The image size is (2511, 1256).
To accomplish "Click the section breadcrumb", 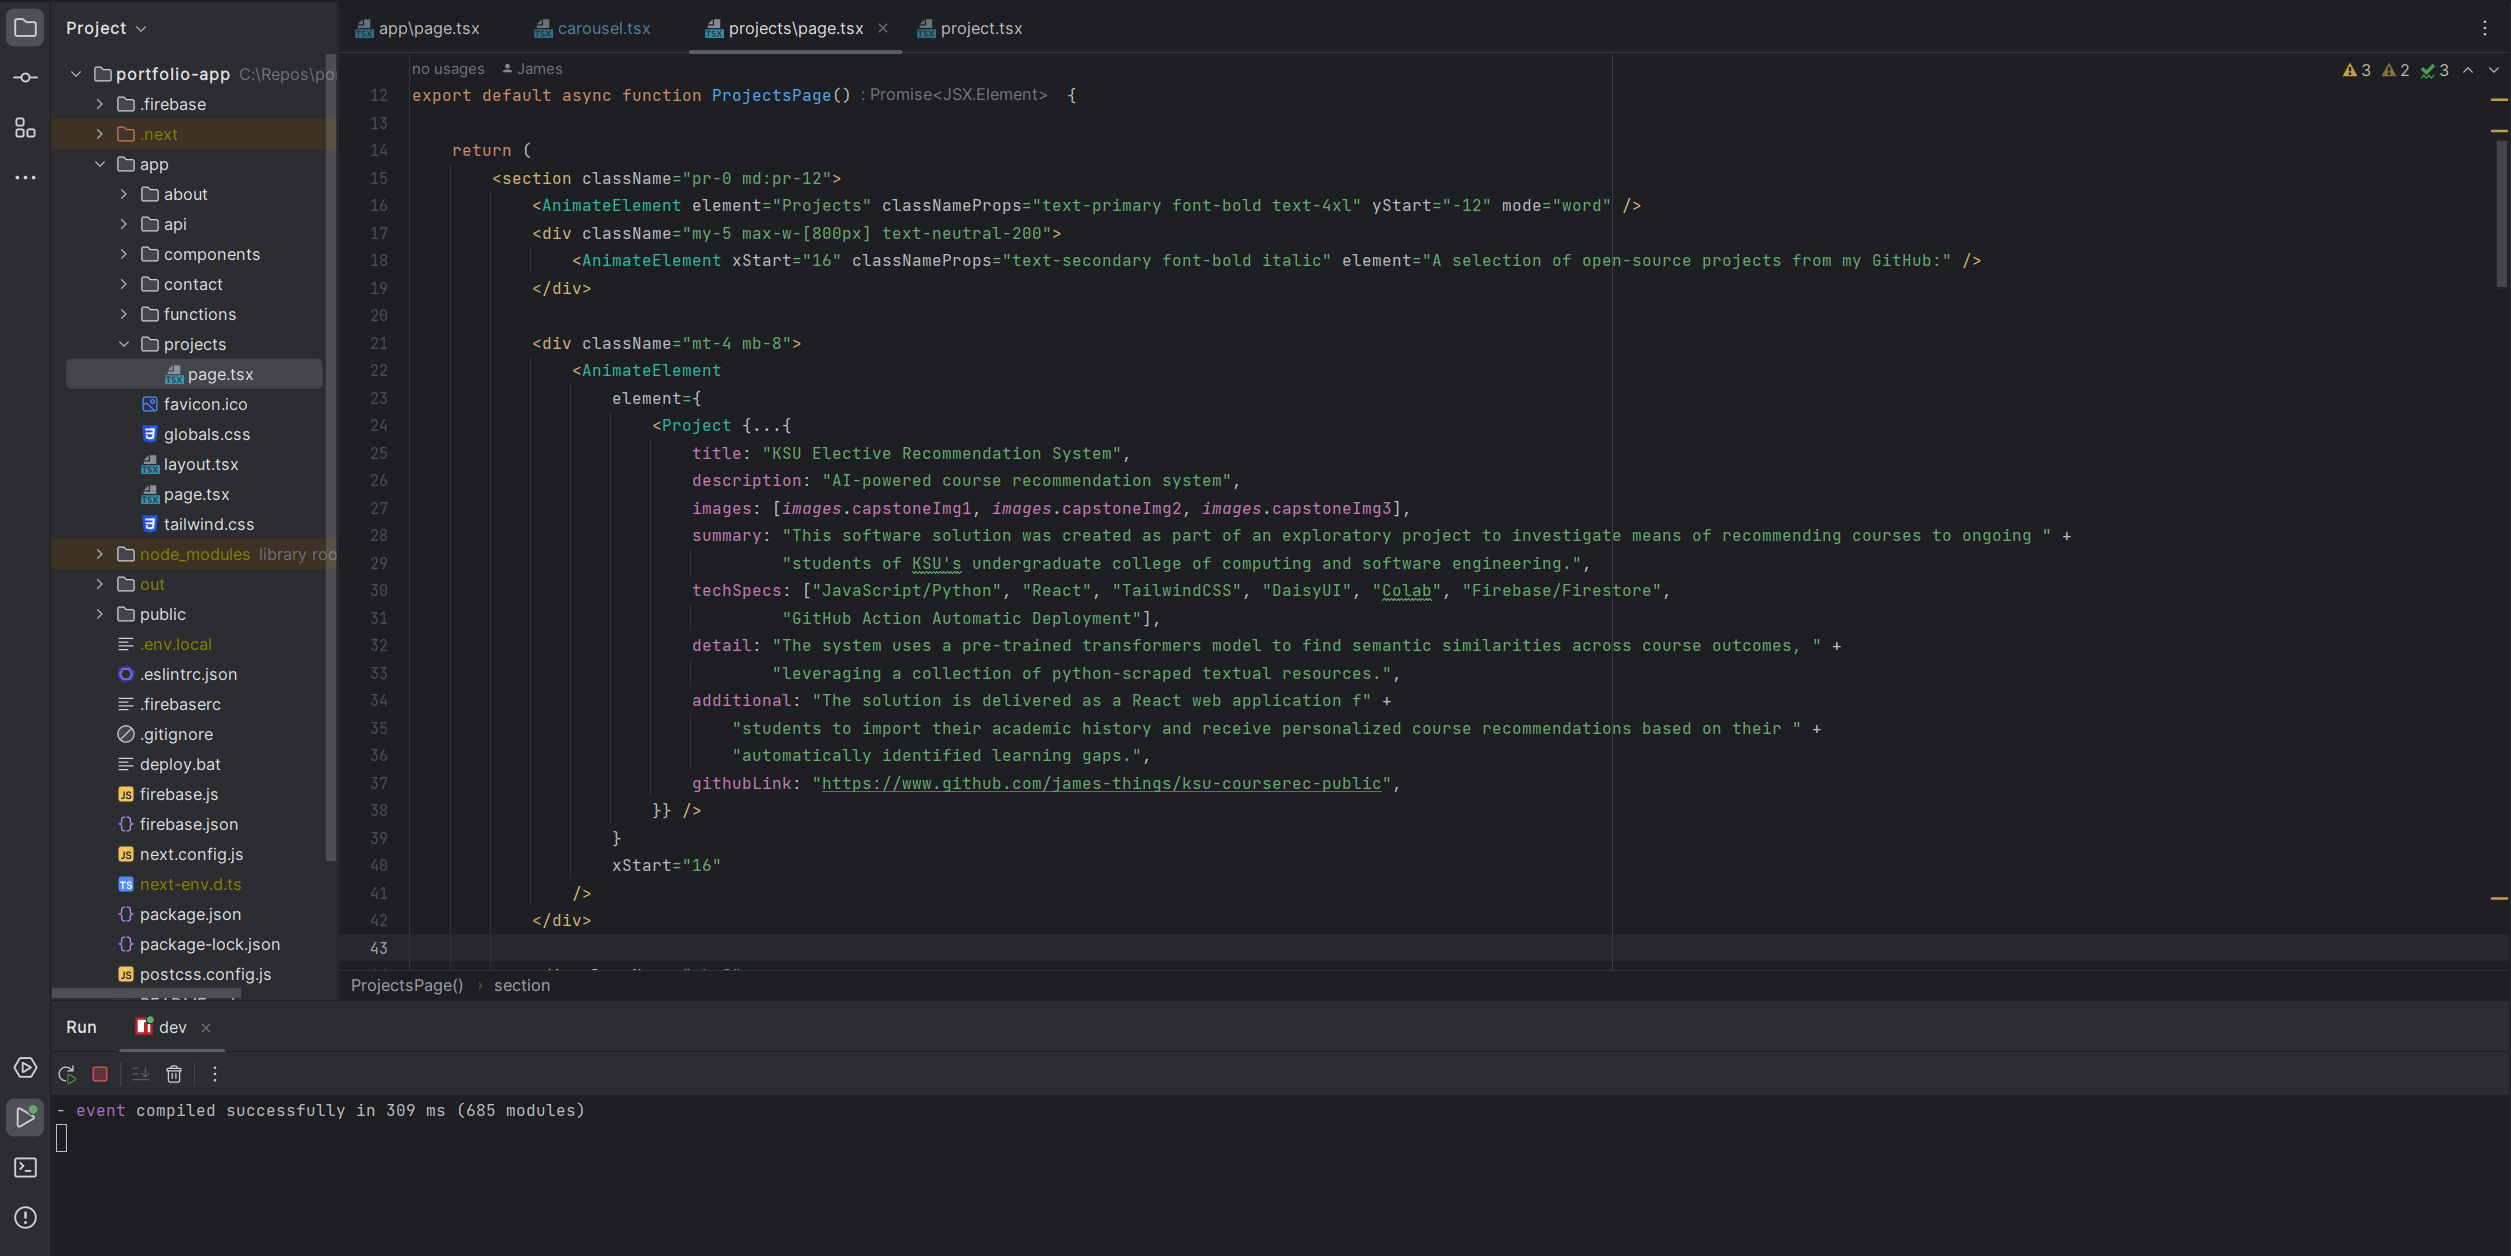I will click(522, 986).
